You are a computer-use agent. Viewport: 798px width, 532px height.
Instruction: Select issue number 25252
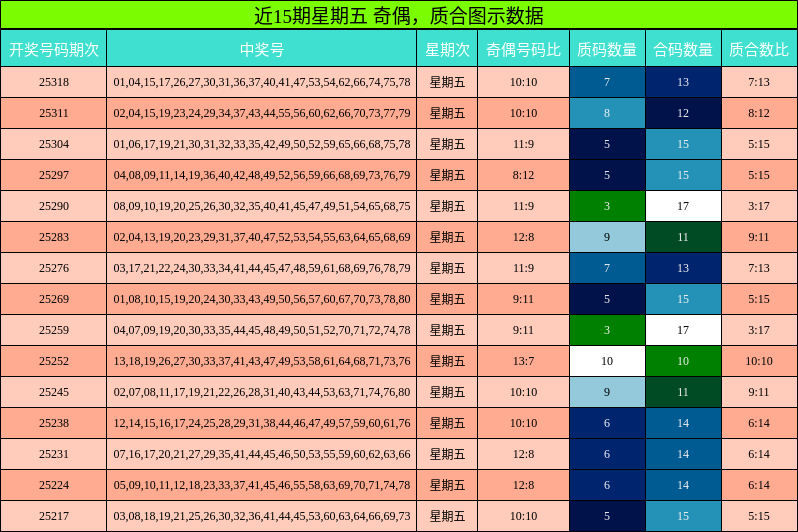click(53, 361)
